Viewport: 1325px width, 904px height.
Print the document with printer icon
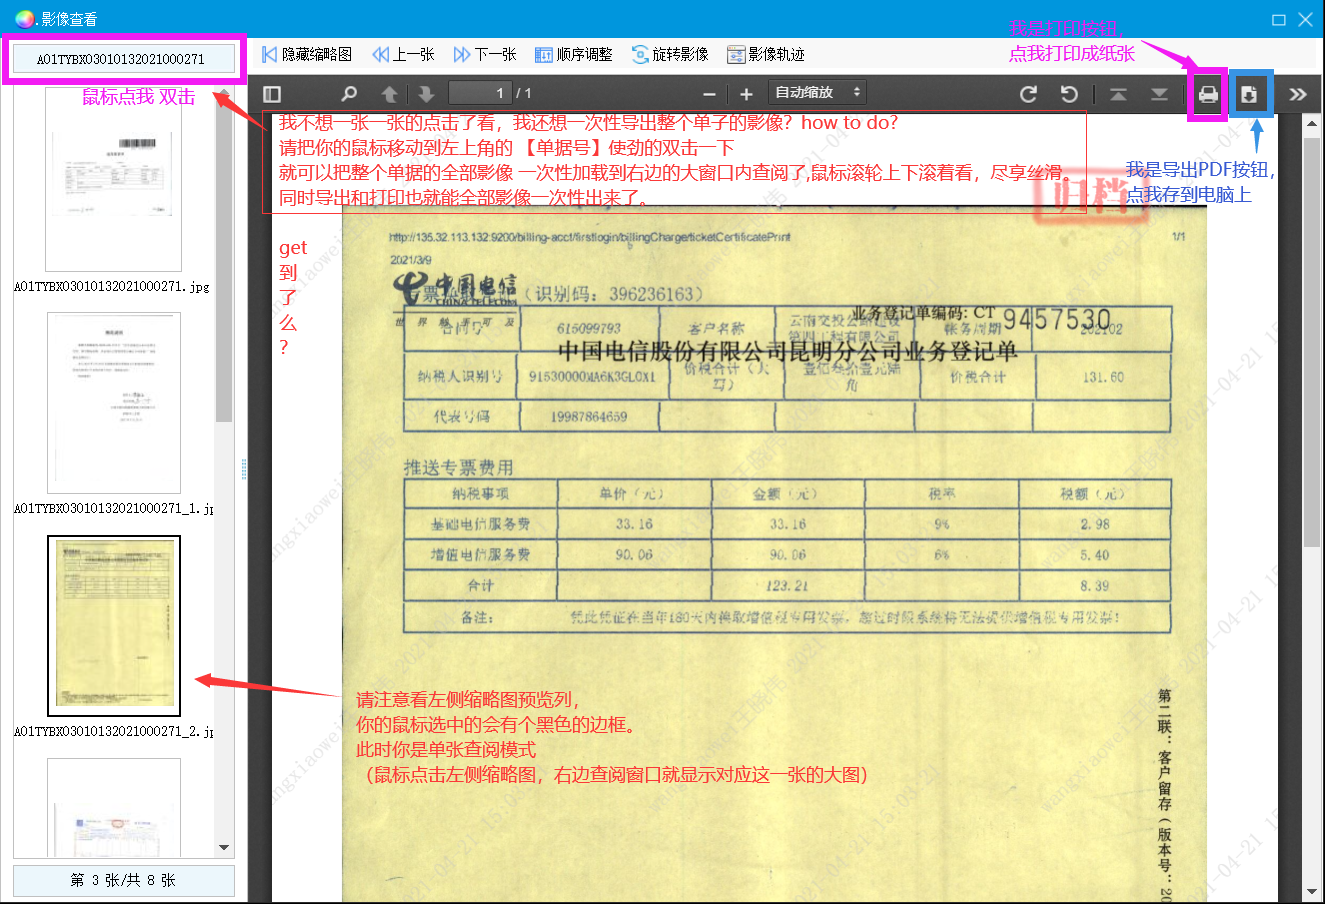1208,95
